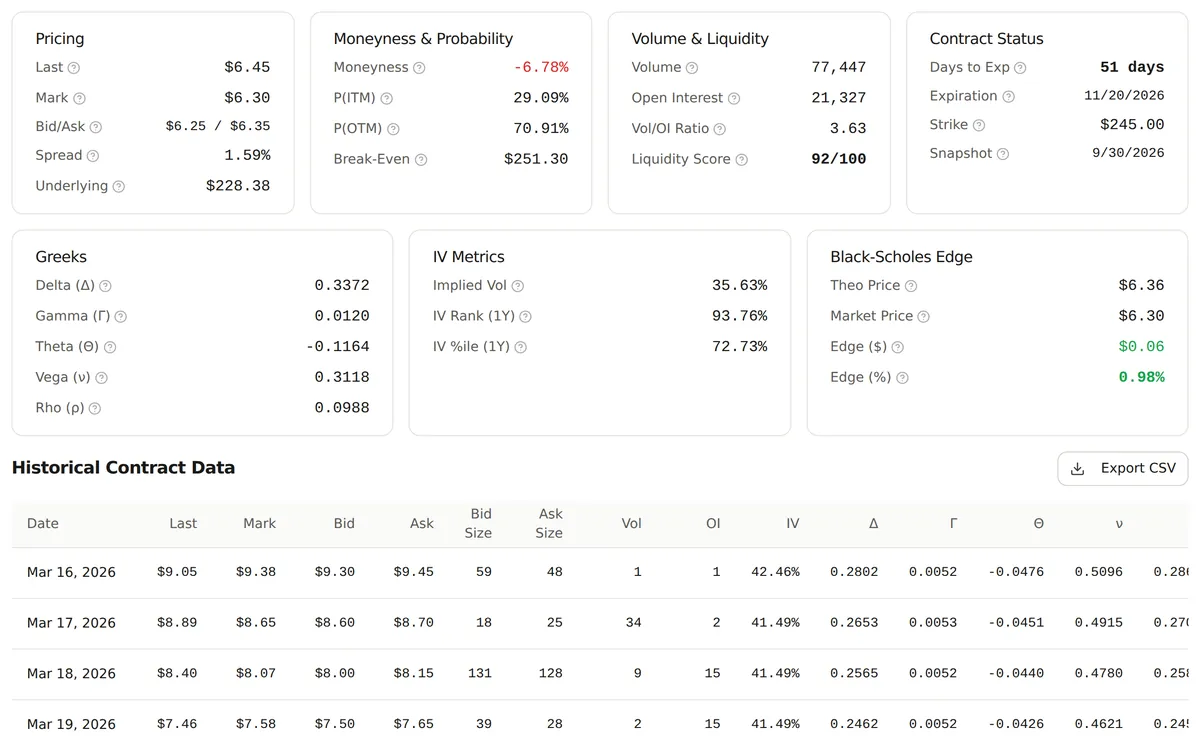Click the IV column header
Screen dimensions: 1200x750
793,523
